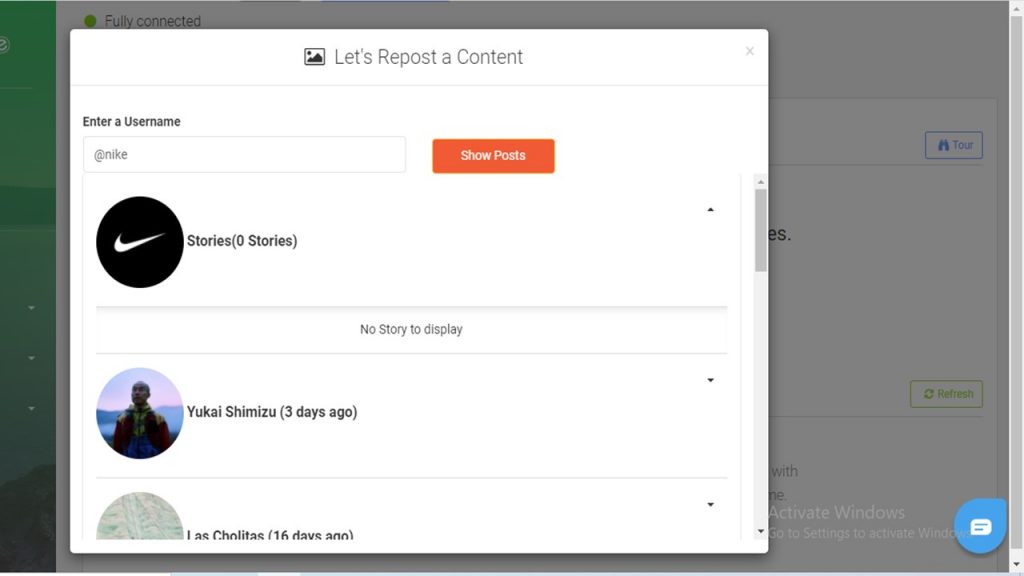Image resolution: width=1024 pixels, height=576 pixels.
Task: Expand the second left sidebar menu arrow
Action: [31, 358]
